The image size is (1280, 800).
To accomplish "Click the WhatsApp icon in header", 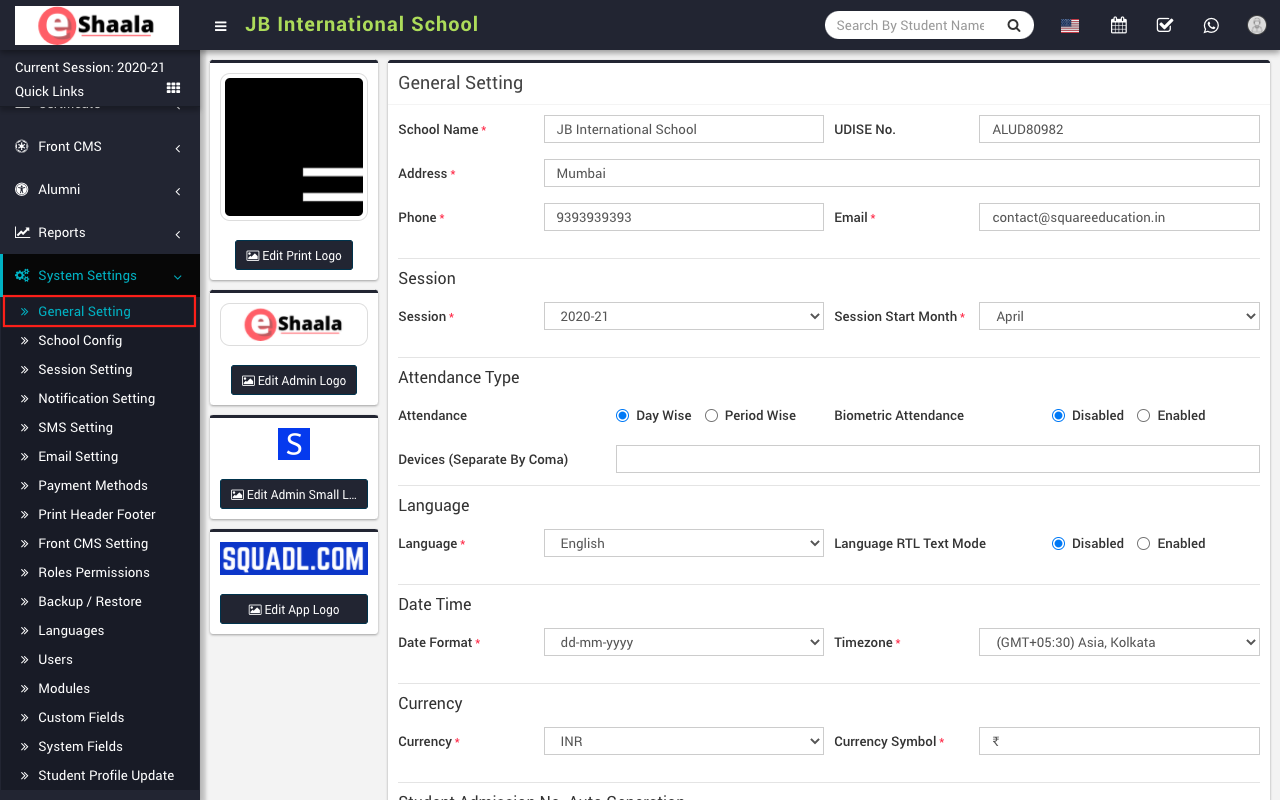I will 1211,26.
